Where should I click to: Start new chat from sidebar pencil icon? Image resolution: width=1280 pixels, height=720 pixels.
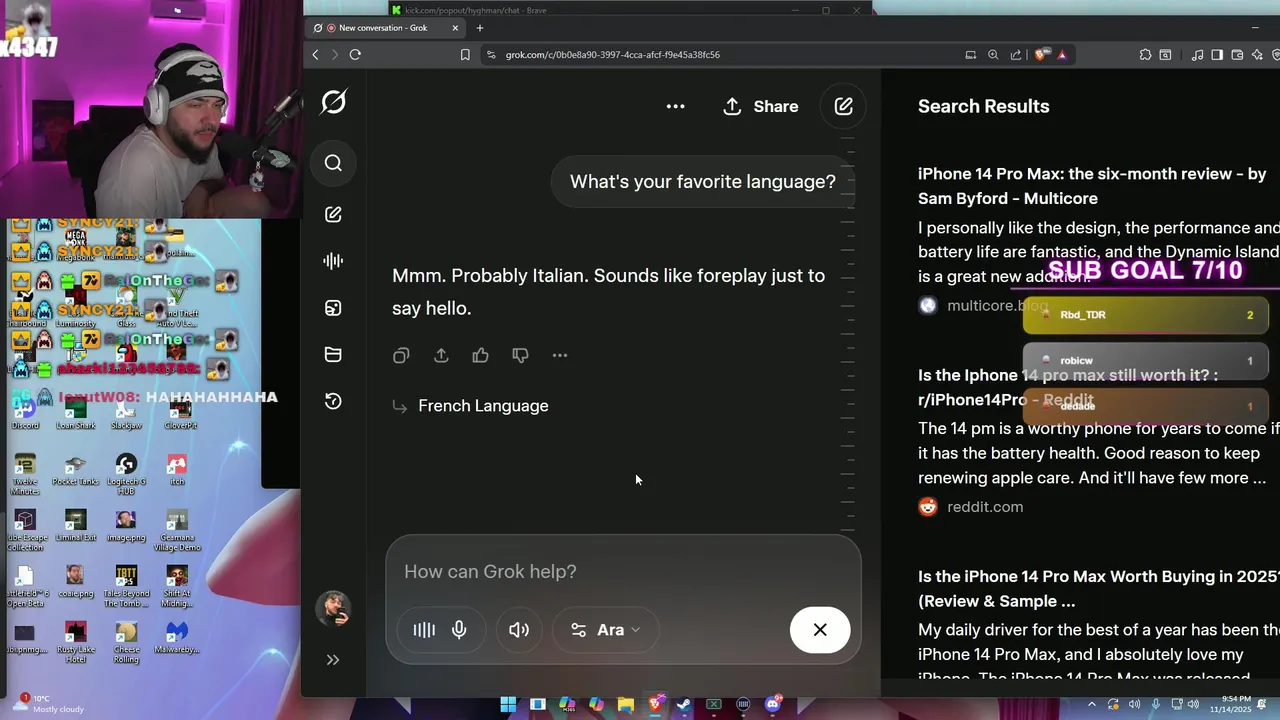click(x=333, y=214)
